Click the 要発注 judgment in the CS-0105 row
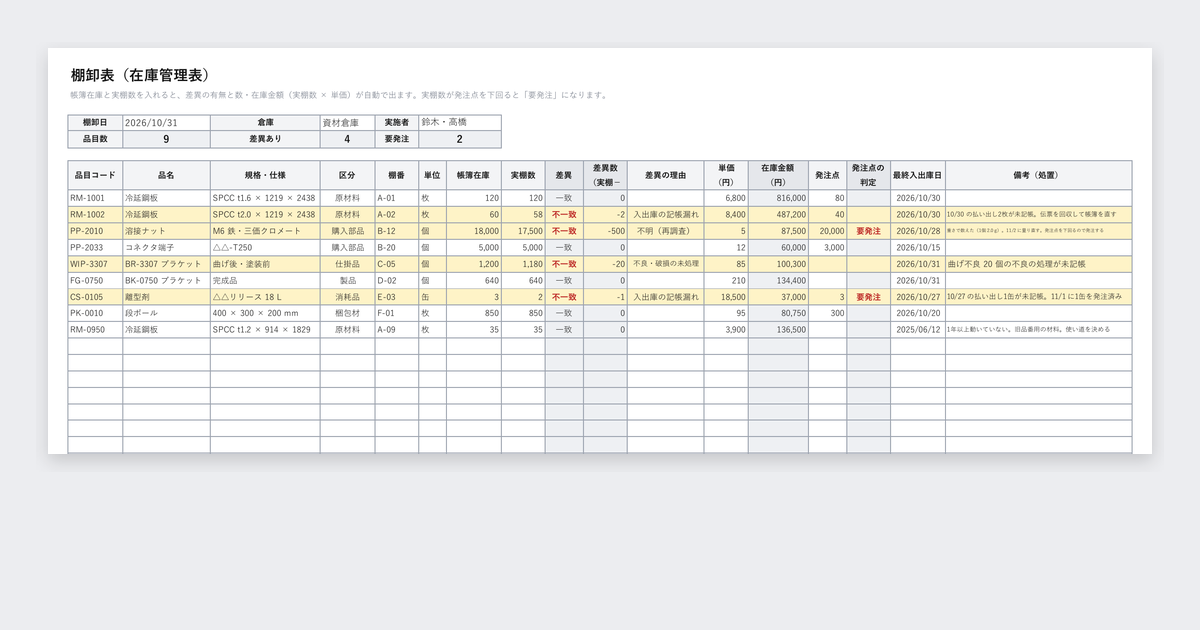 click(x=869, y=297)
